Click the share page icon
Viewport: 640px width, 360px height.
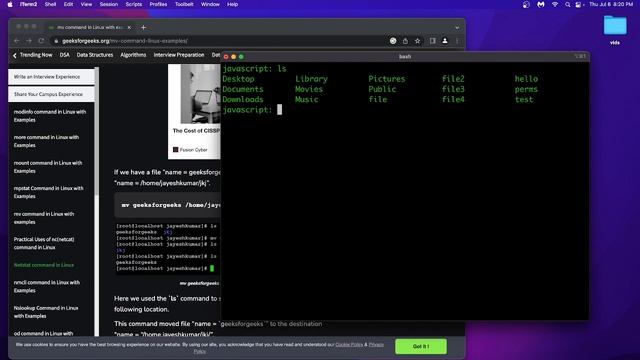tap(405, 41)
